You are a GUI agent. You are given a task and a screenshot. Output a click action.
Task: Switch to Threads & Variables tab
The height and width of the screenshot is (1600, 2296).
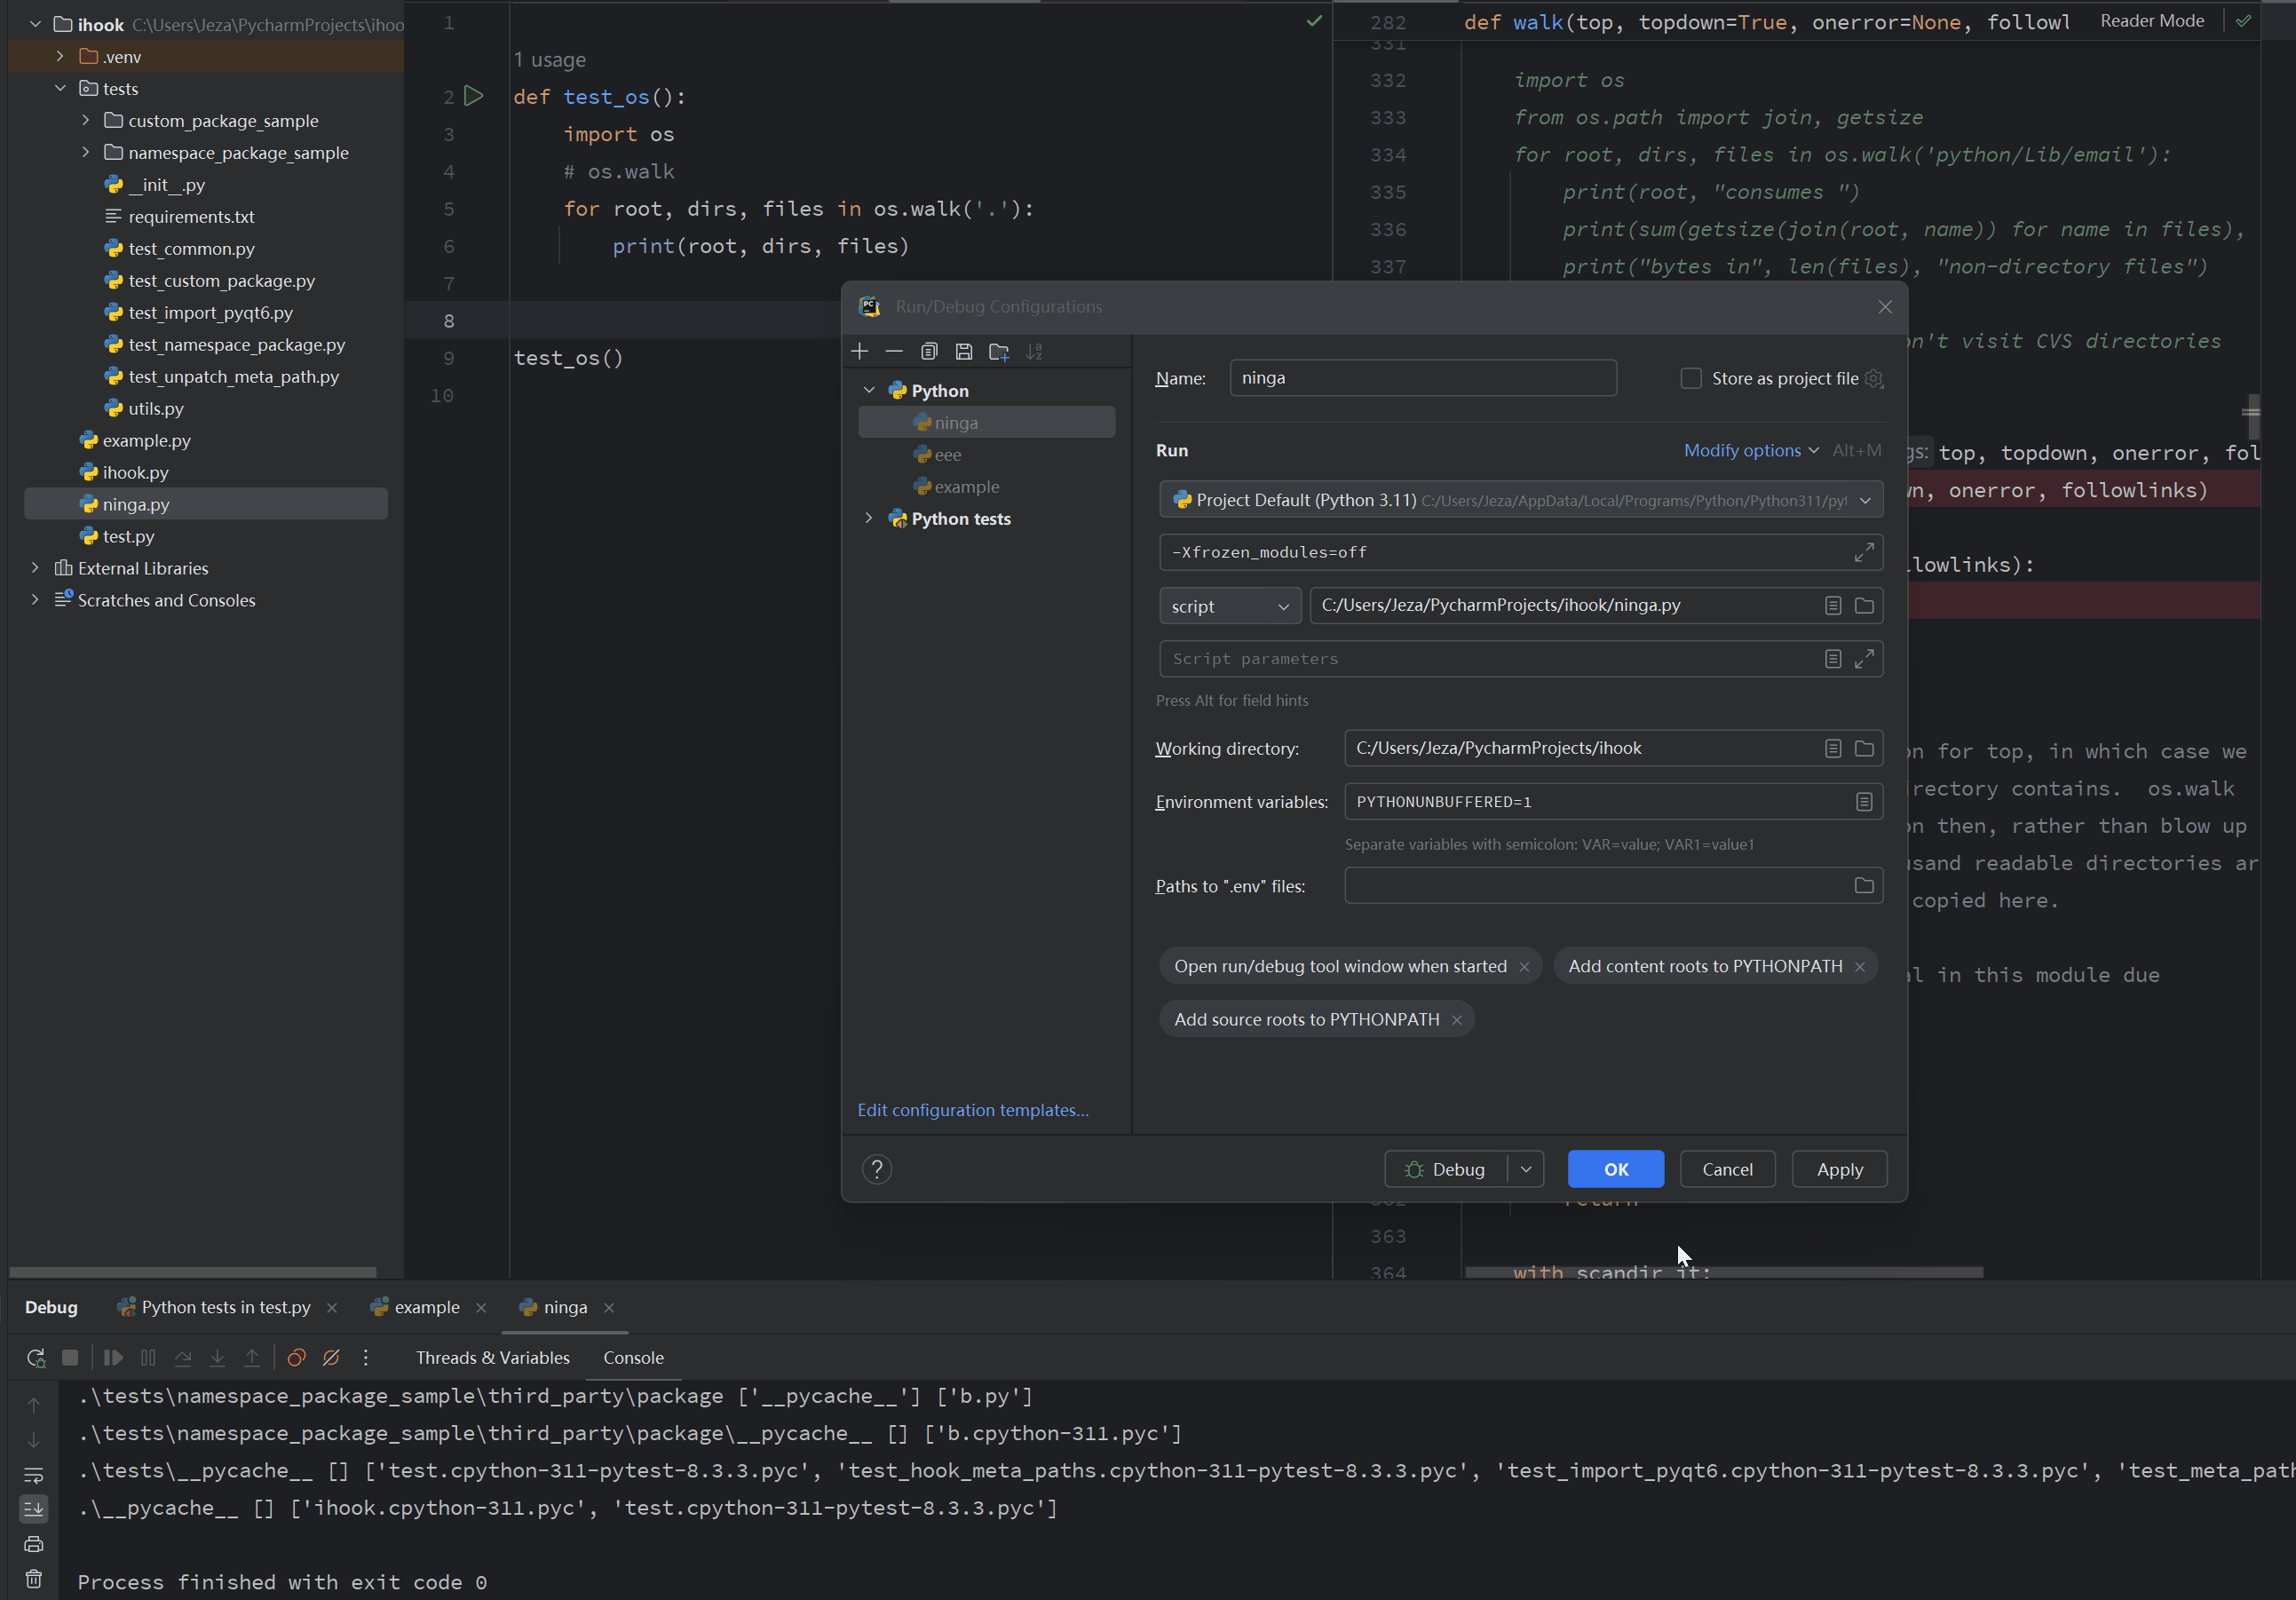click(493, 1358)
